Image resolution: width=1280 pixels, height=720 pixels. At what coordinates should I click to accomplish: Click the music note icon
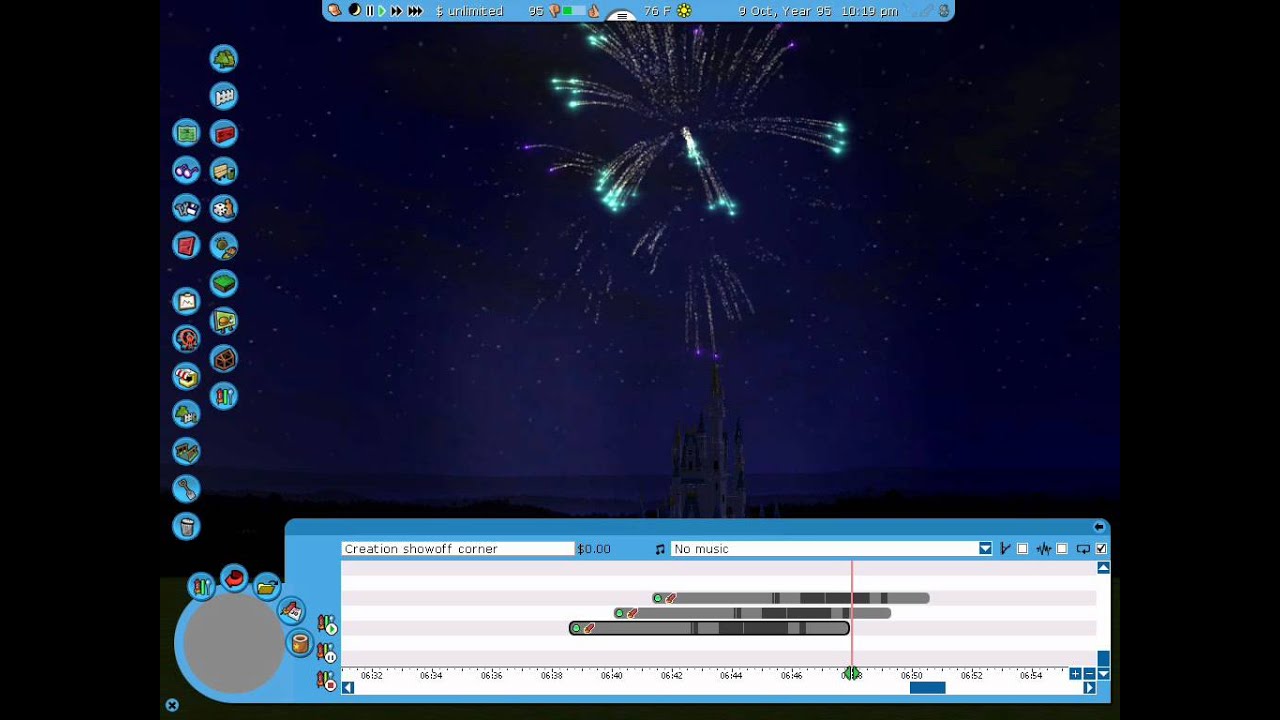pos(660,549)
